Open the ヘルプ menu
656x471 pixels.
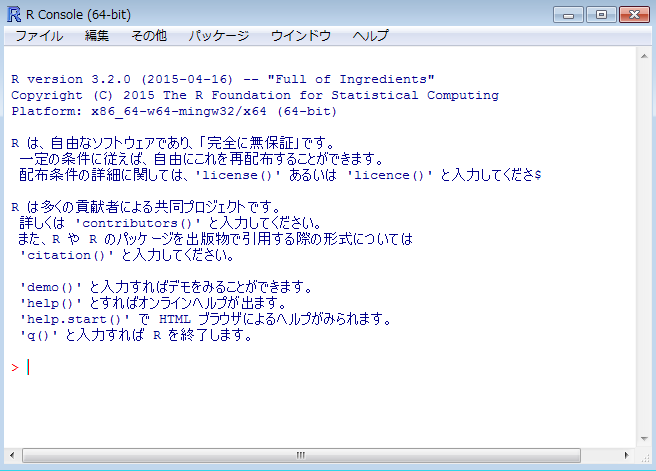click(x=370, y=36)
